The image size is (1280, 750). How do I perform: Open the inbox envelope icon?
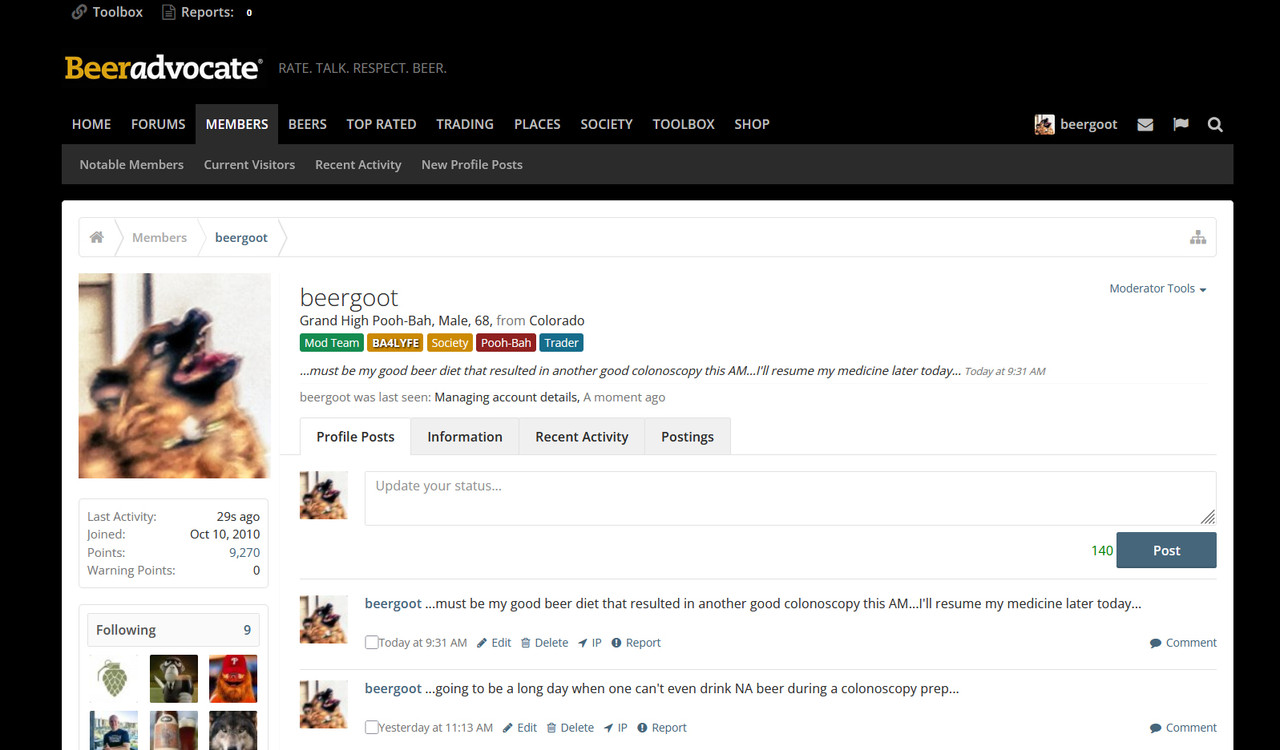click(x=1145, y=124)
